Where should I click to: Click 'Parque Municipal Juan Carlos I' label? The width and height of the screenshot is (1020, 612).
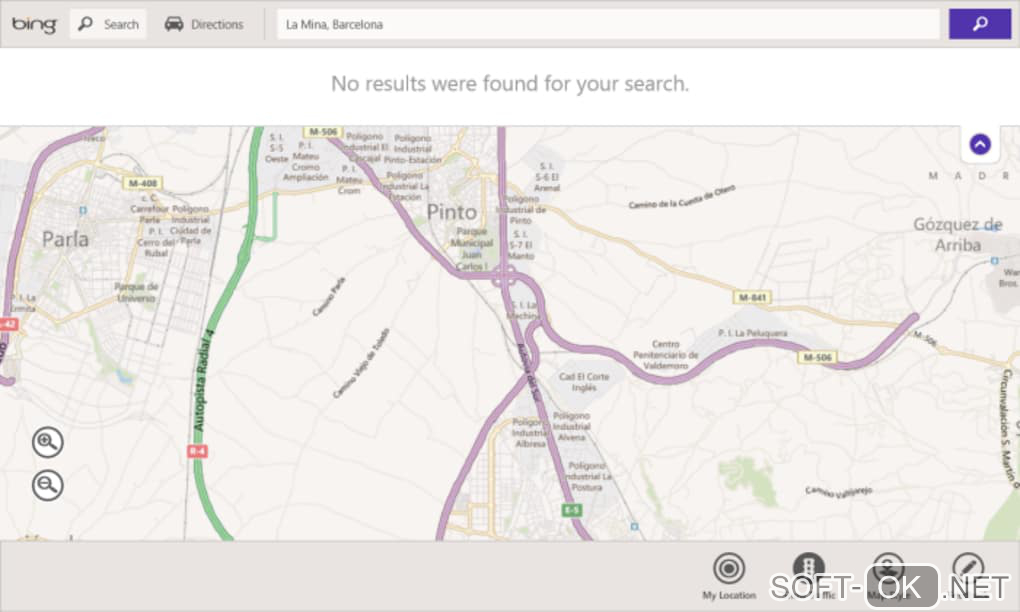point(472,248)
